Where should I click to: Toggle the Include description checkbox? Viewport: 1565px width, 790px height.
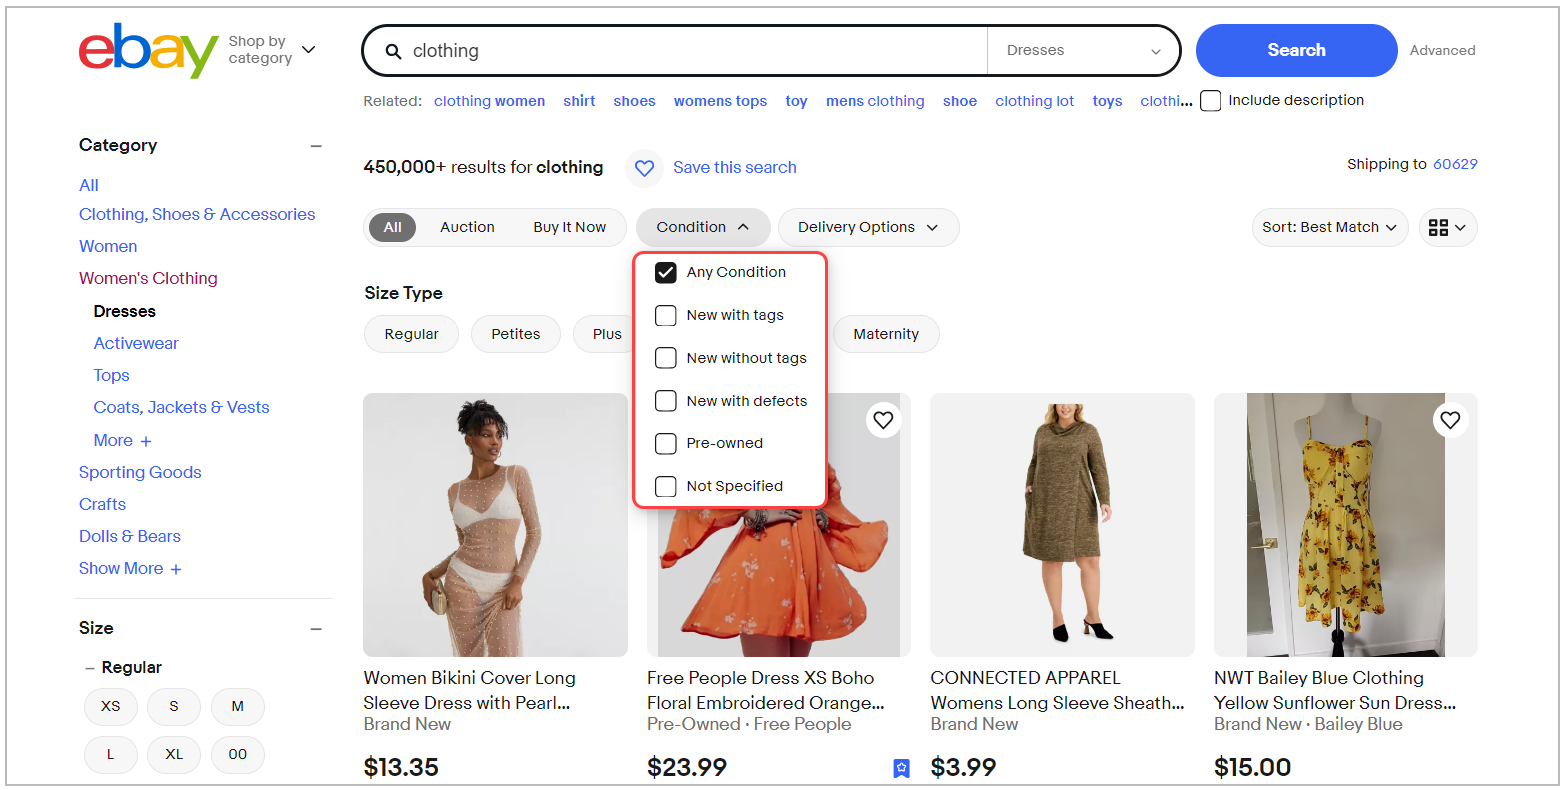pyautogui.click(x=1210, y=100)
